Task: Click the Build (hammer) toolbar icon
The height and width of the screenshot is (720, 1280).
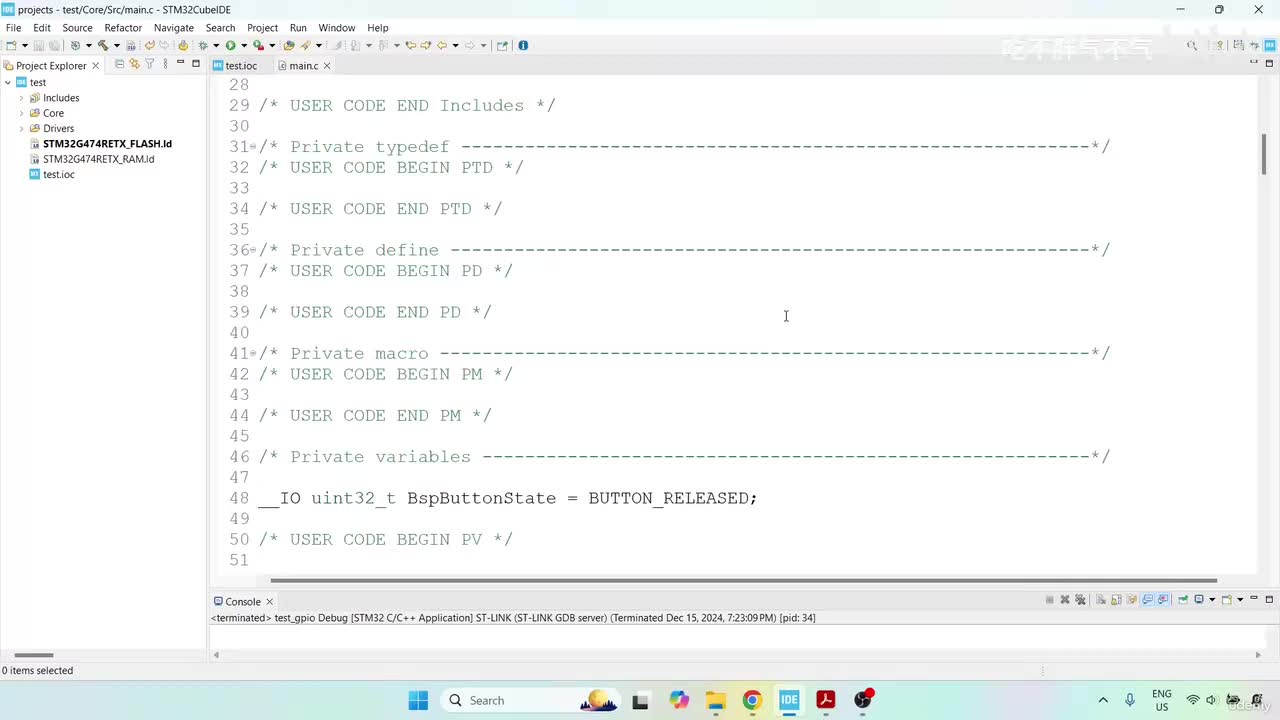Action: (102, 45)
